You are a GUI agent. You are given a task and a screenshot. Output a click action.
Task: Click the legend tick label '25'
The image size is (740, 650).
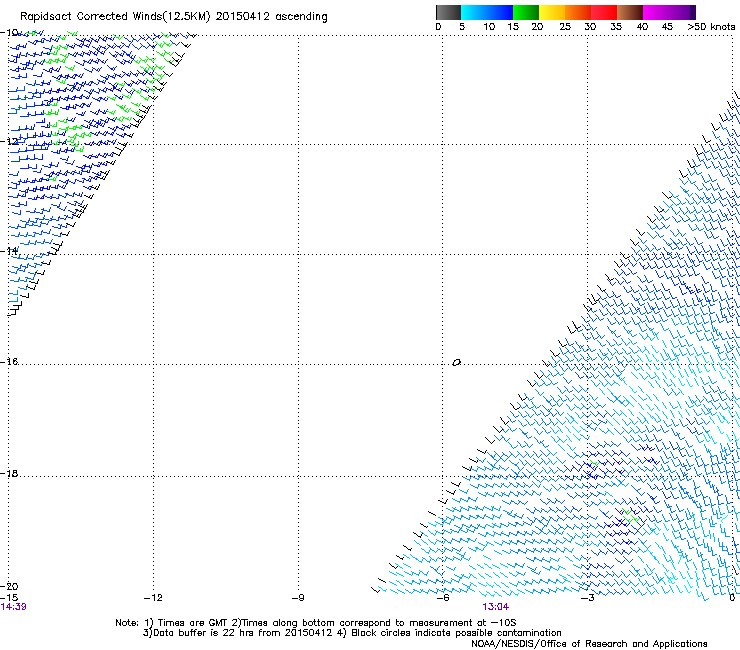coord(565,27)
